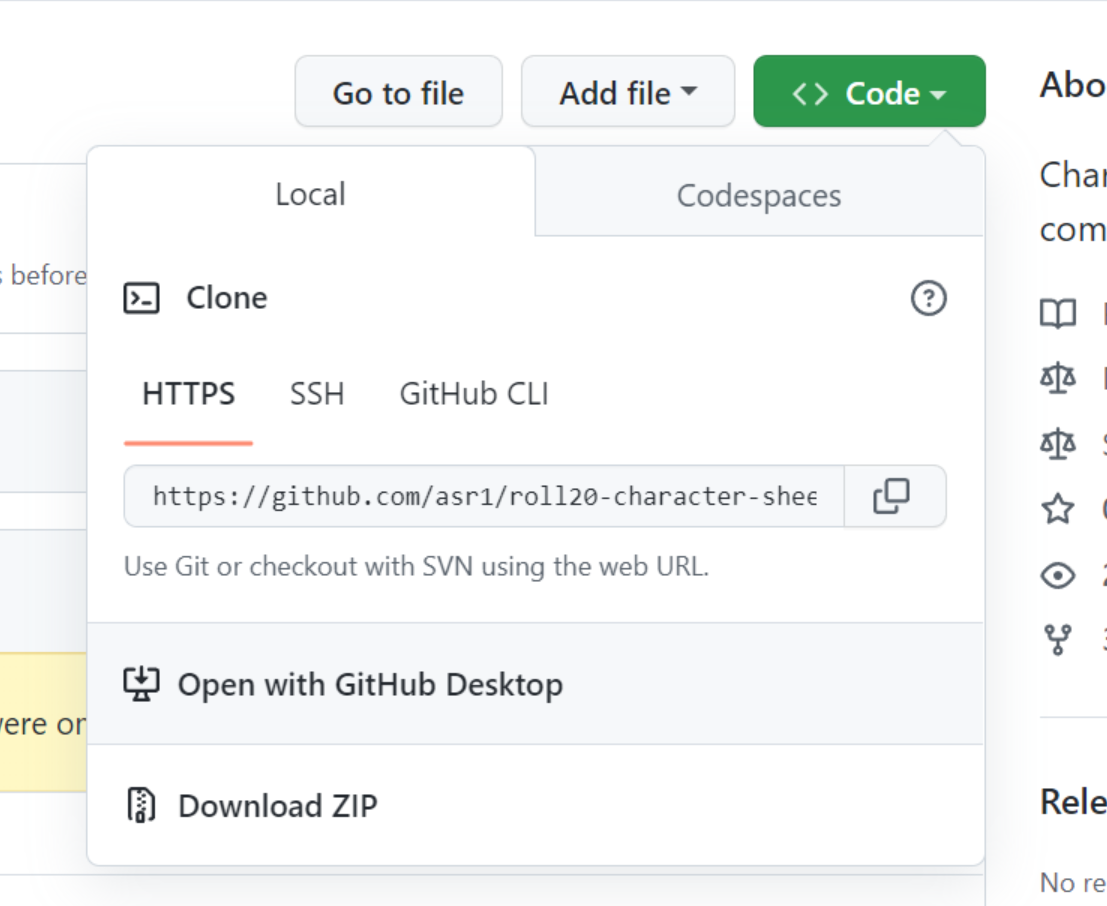Collapse the green Code dropdown
The width and height of the screenshot is (1107, 906).
pos(869,92)
